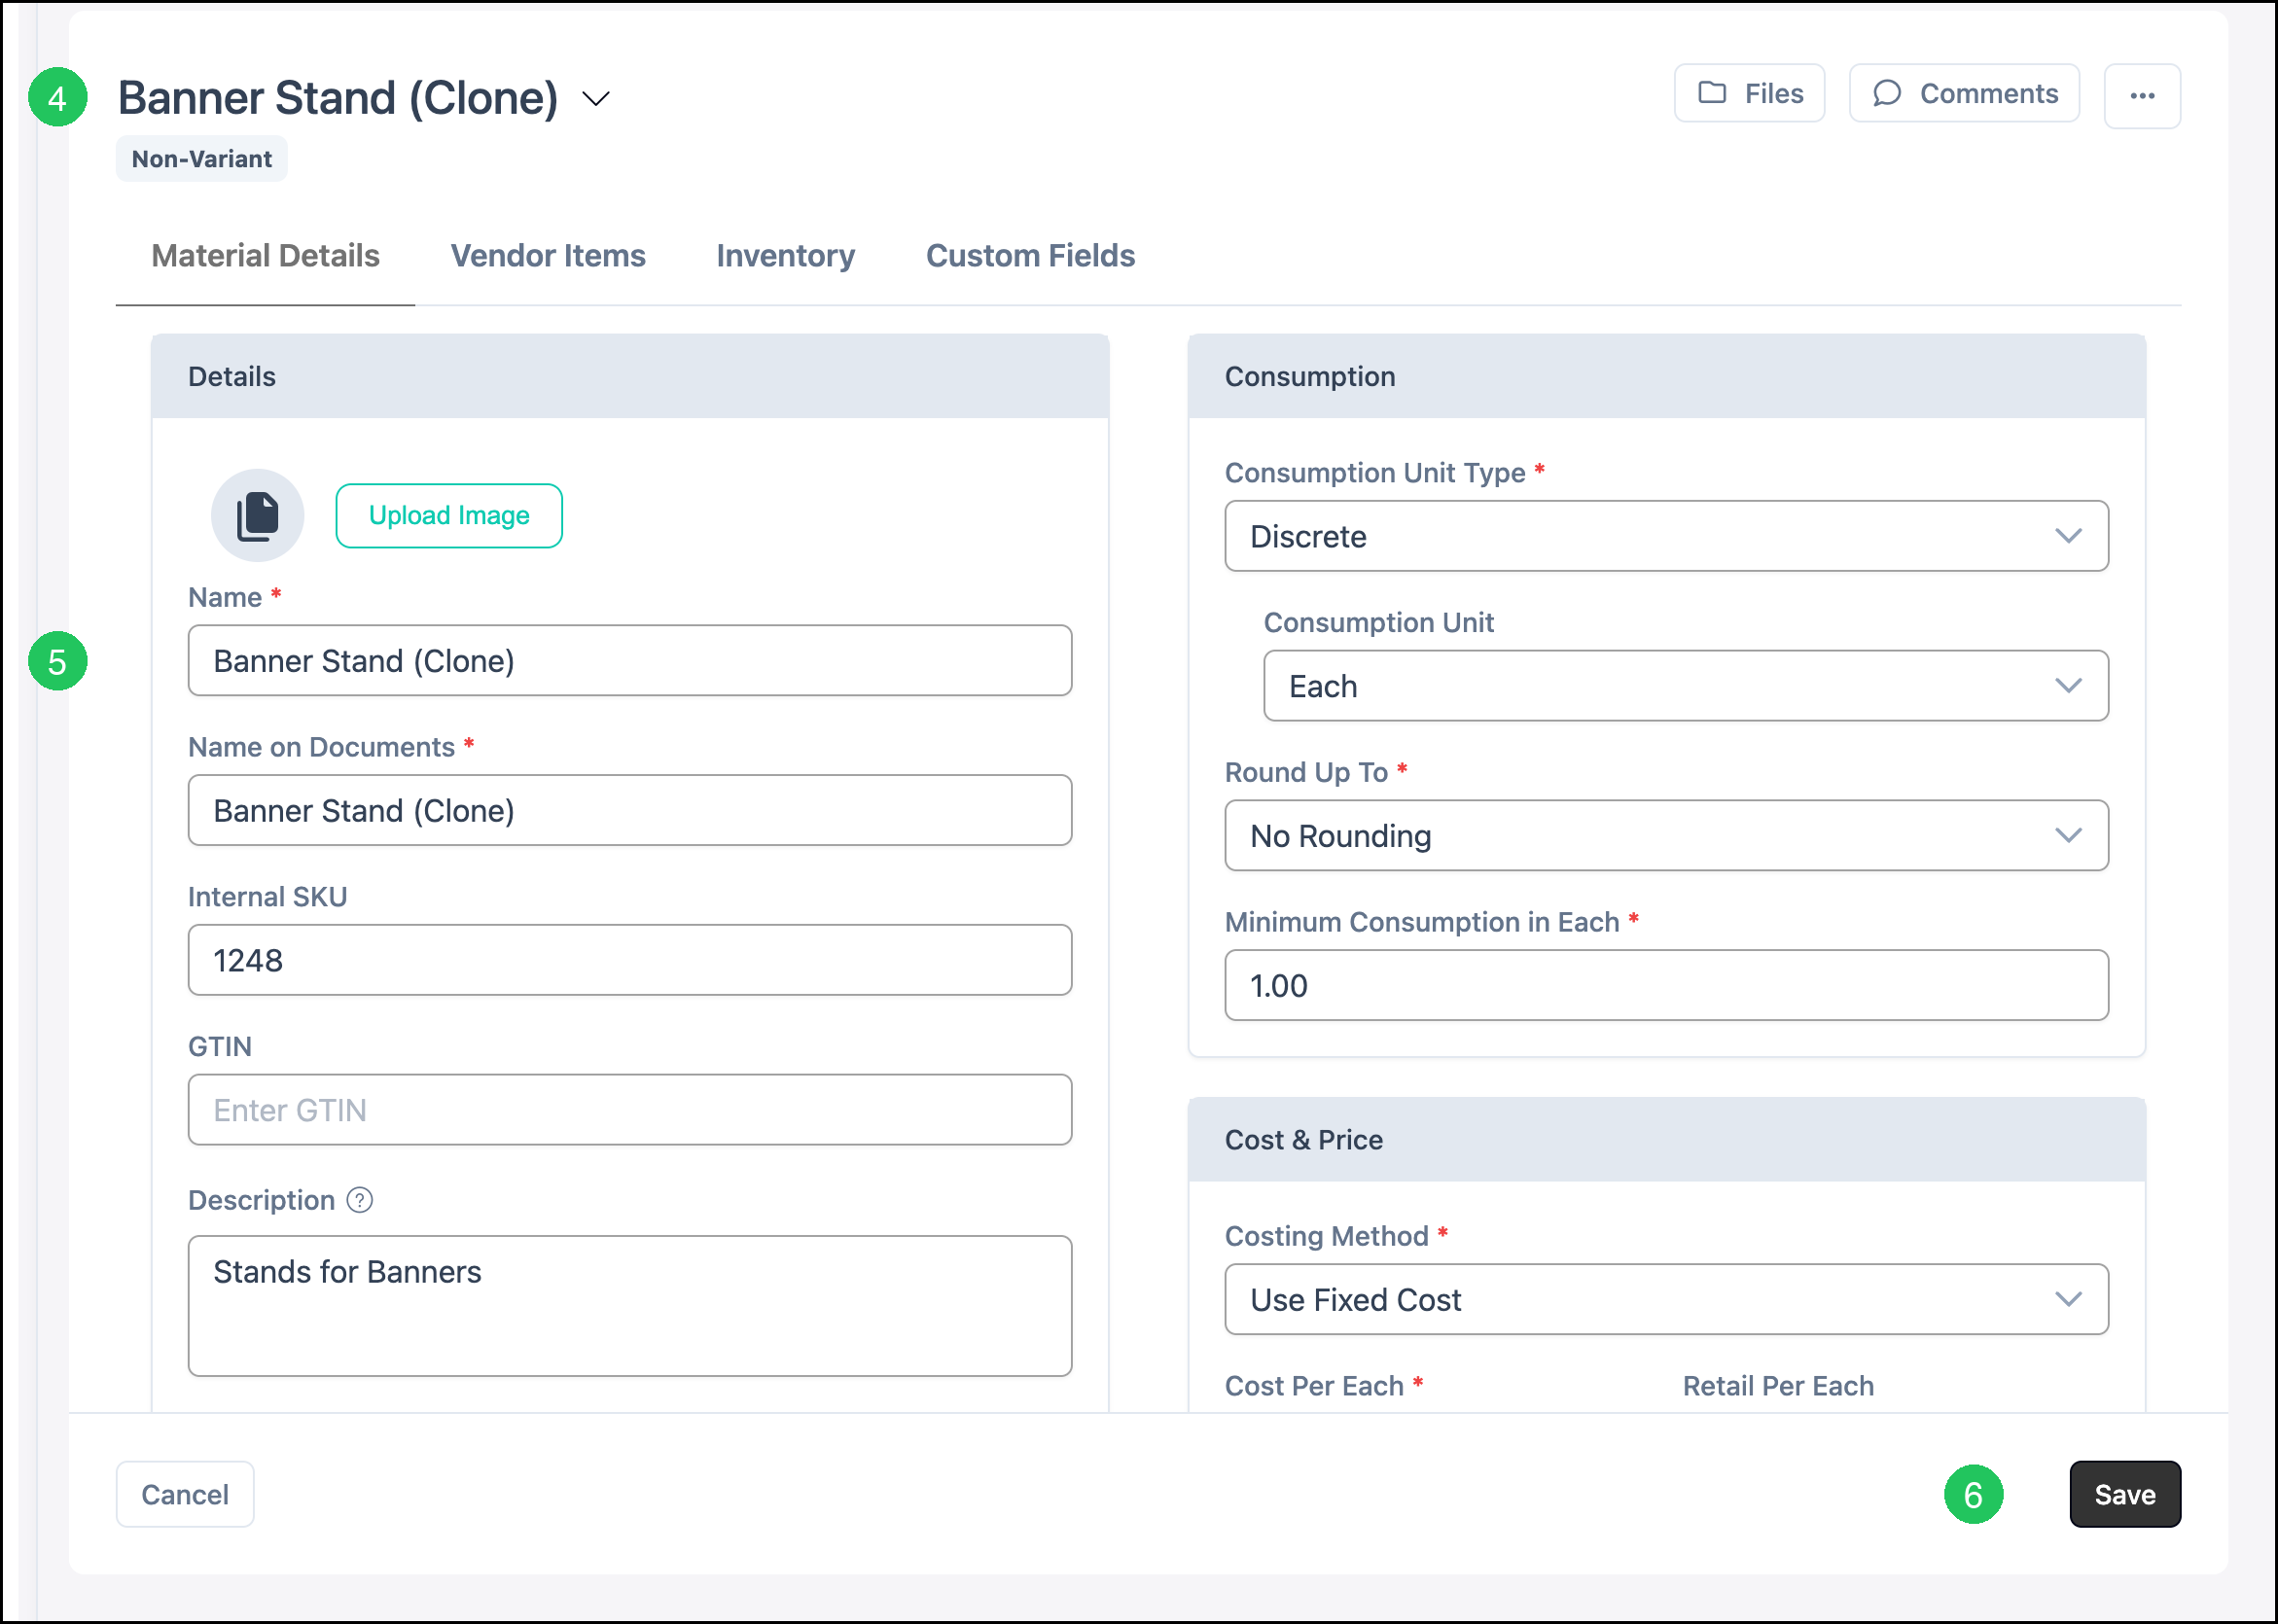Click the material image placeholder icon
The height and width of the screenshot is (1624, 2278).
point(257,515)
